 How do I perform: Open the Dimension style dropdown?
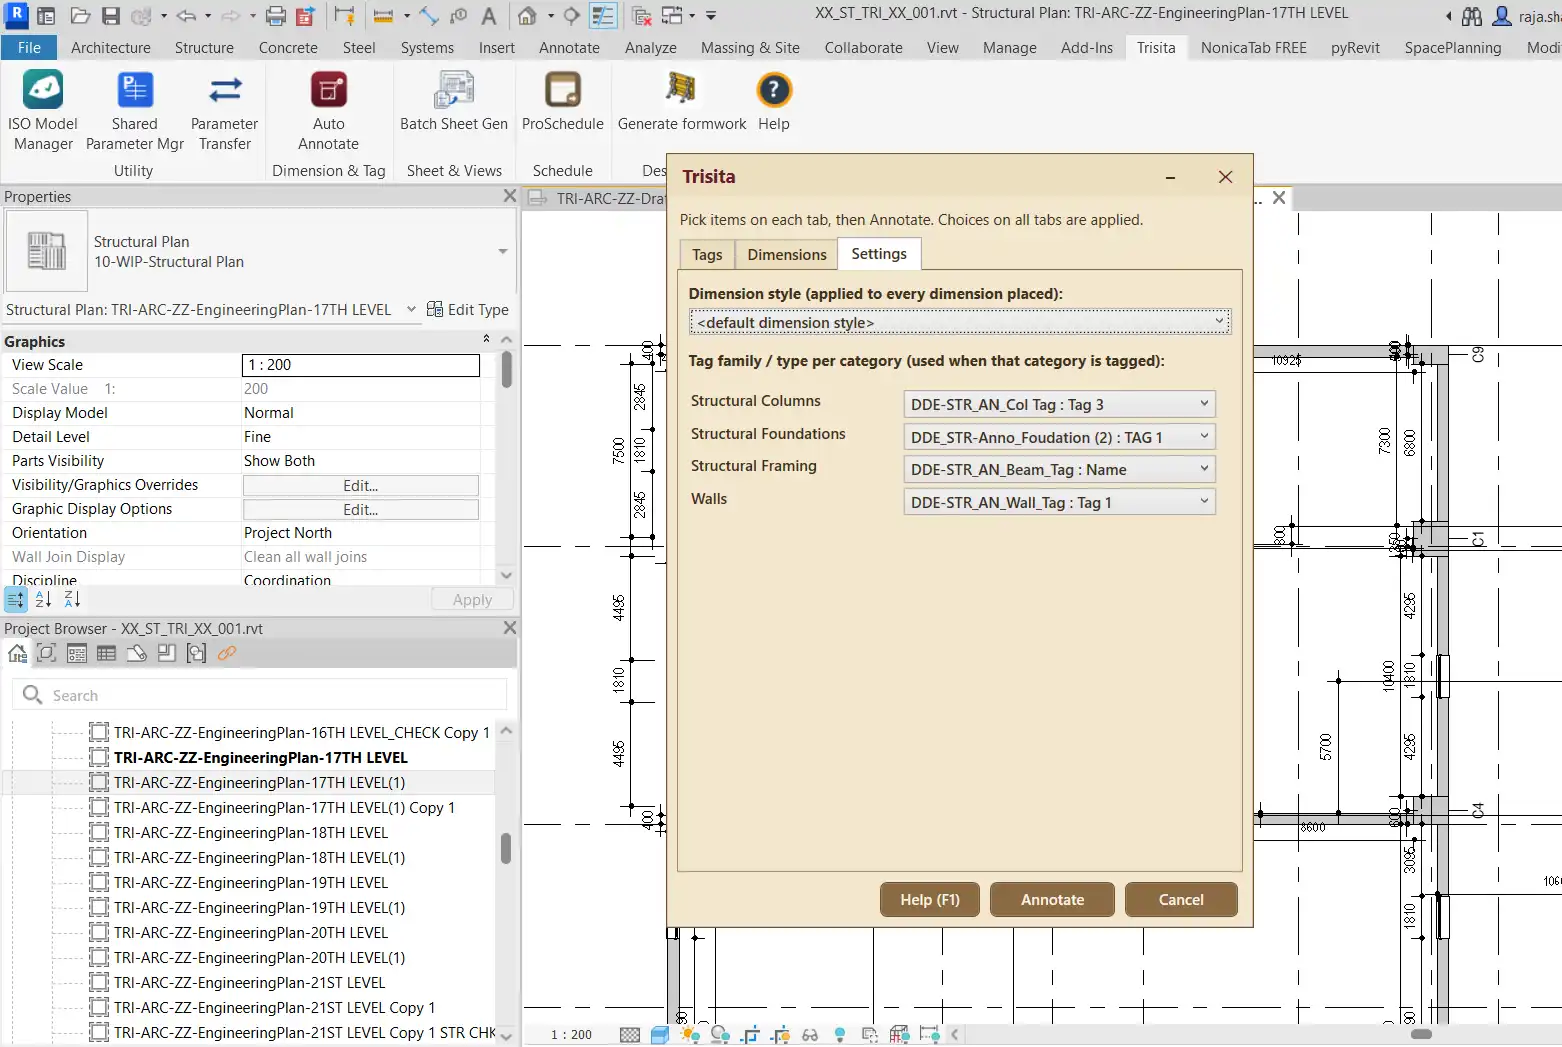(960, 322)
